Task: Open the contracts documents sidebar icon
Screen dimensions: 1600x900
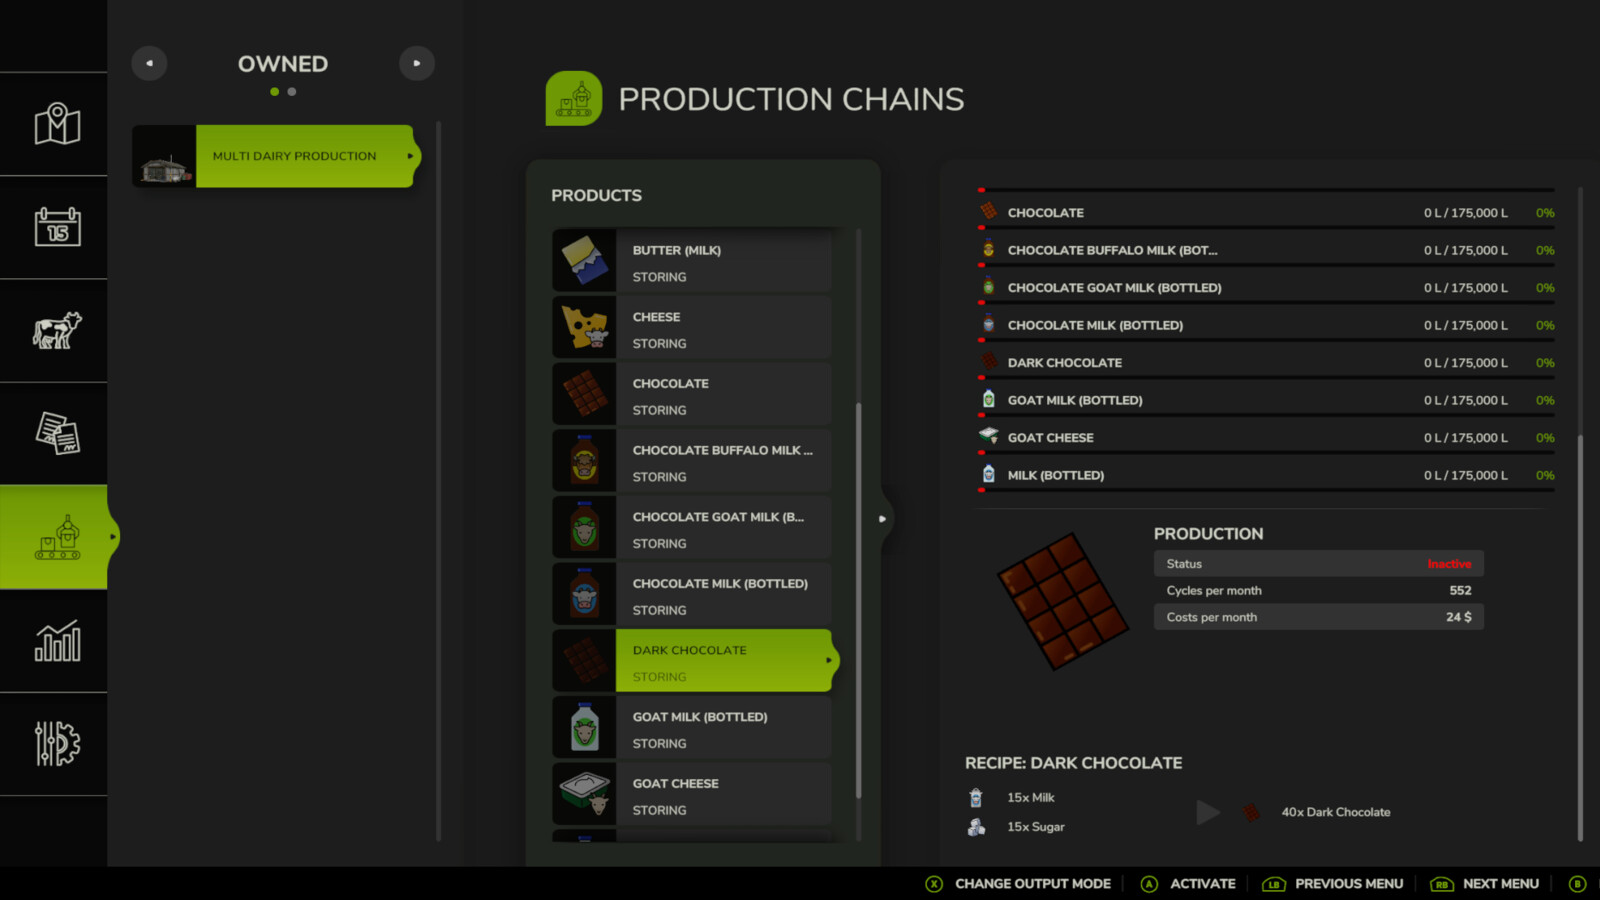Action: click(x=57, y=434)
